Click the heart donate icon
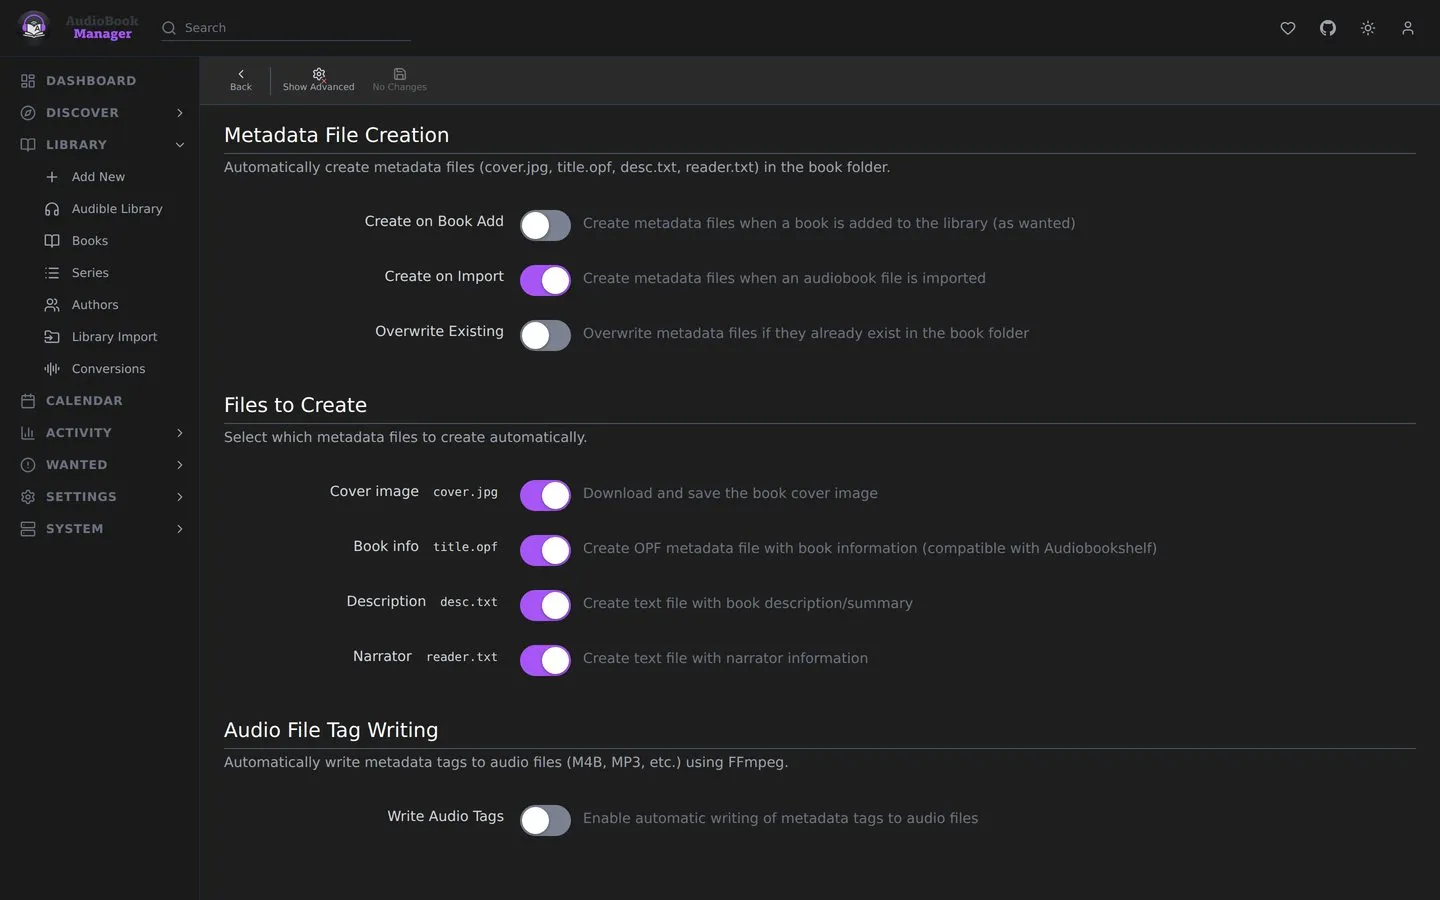1440x900 pixels. pyautogui.click(x=1288, y=28)
